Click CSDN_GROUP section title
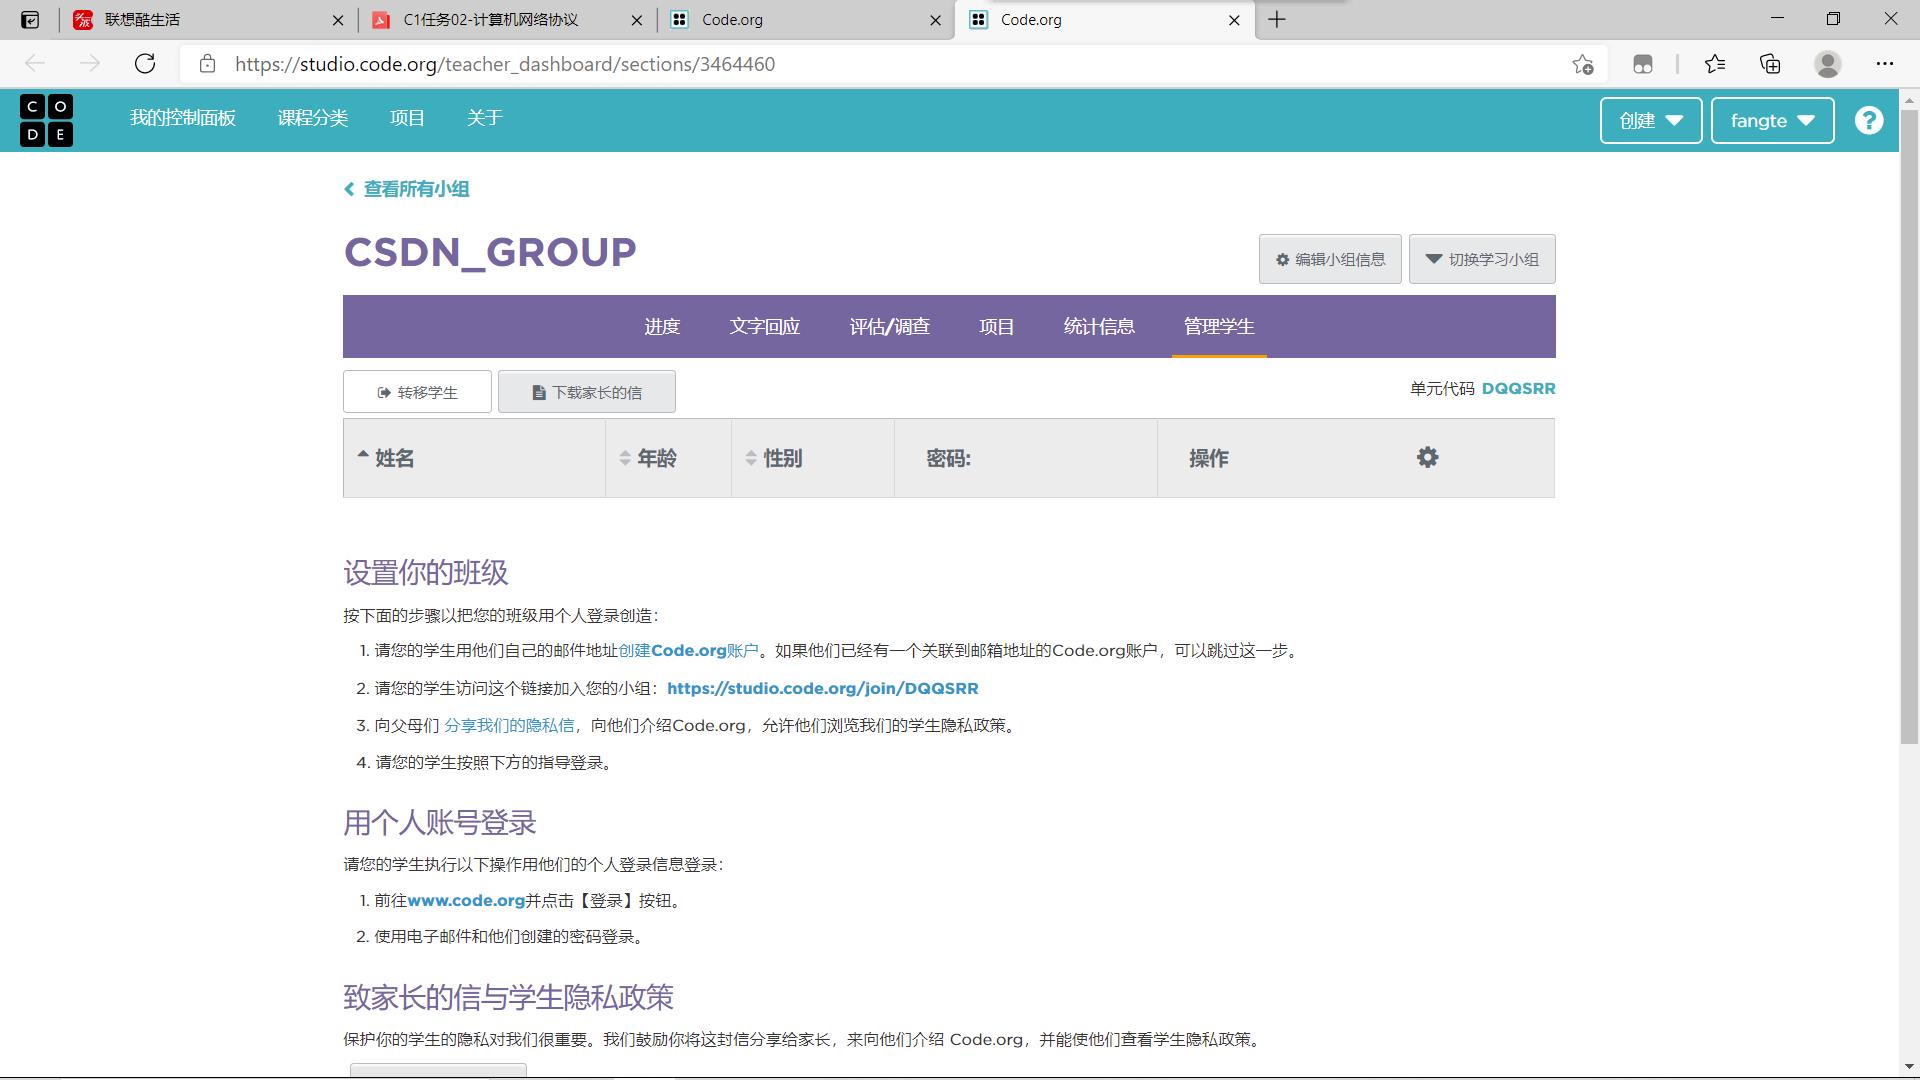1920x1080 pixels. point(490,252)
